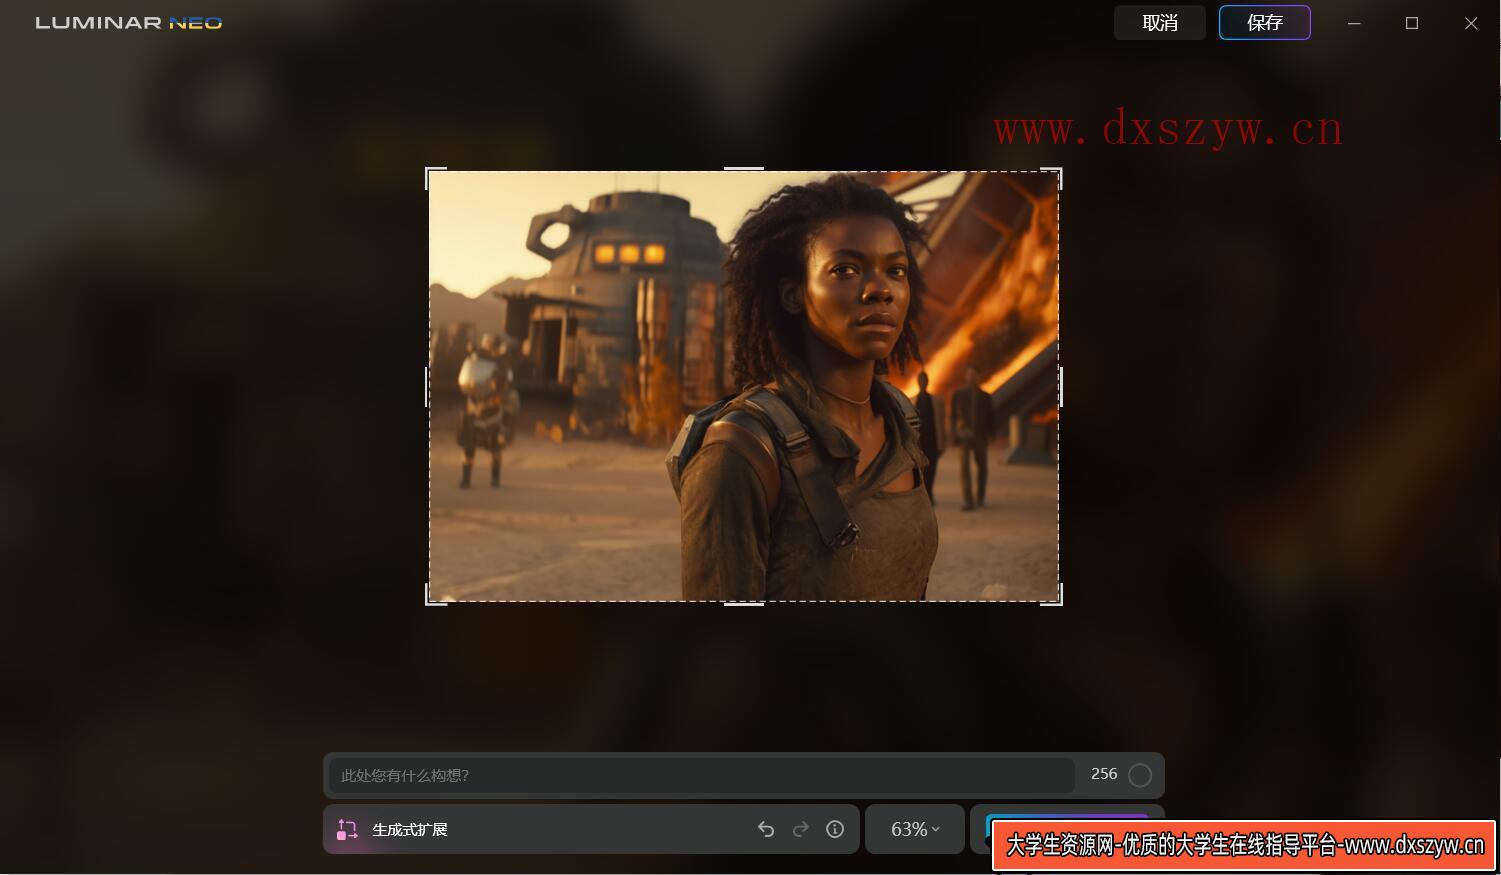Click the right-center crop edge handle

tap(1060, 386)
